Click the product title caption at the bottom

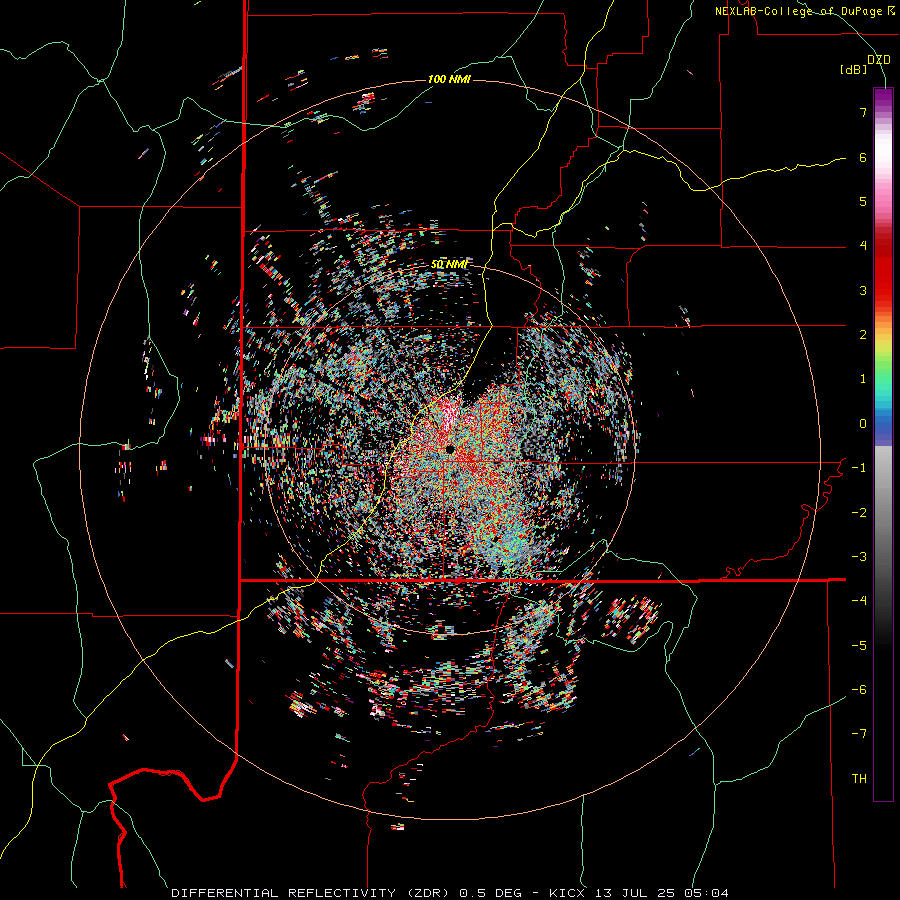pos(450,893)
